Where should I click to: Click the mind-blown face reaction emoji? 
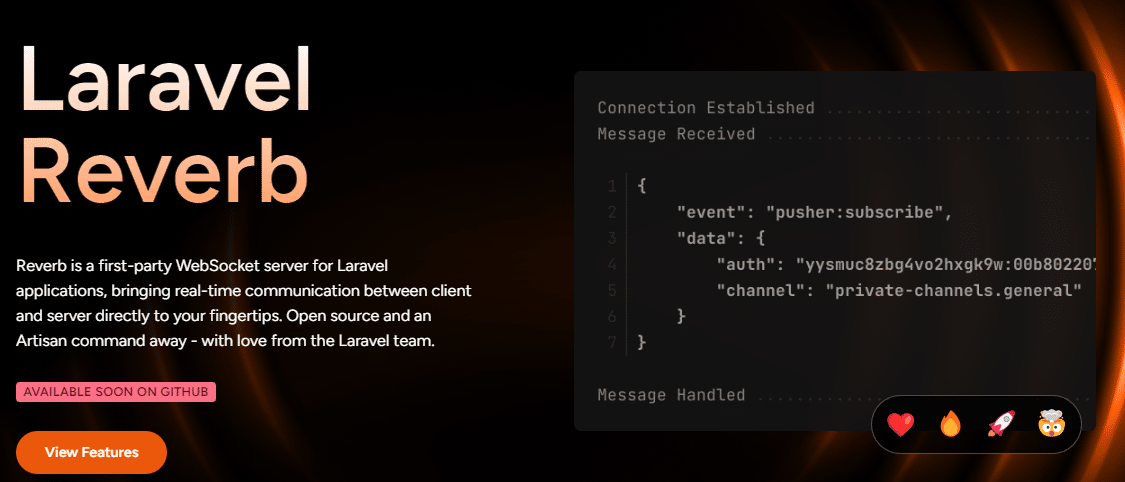click(1051, 424)
